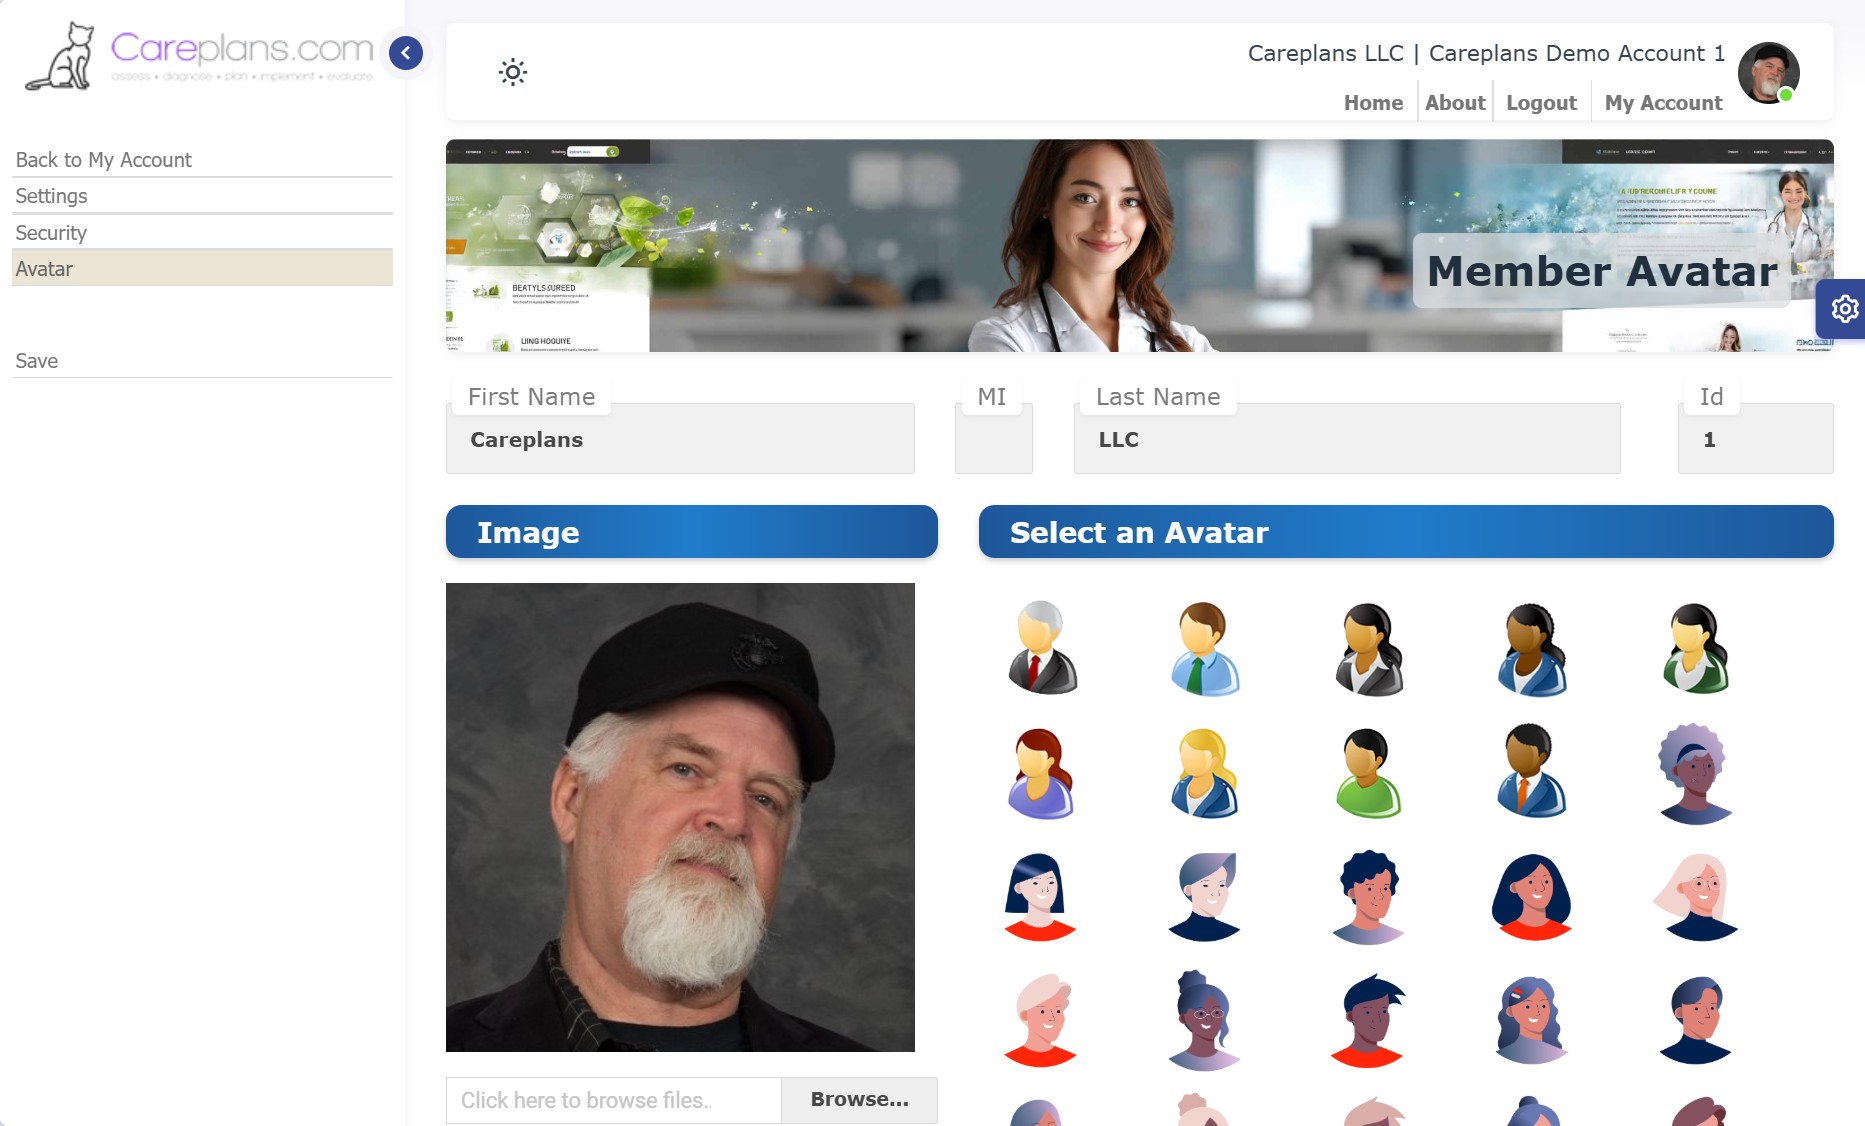This screenshot has width=1865, height=1126.
Task: Collapse the sidebar with the chevron button
Action: 406,53
